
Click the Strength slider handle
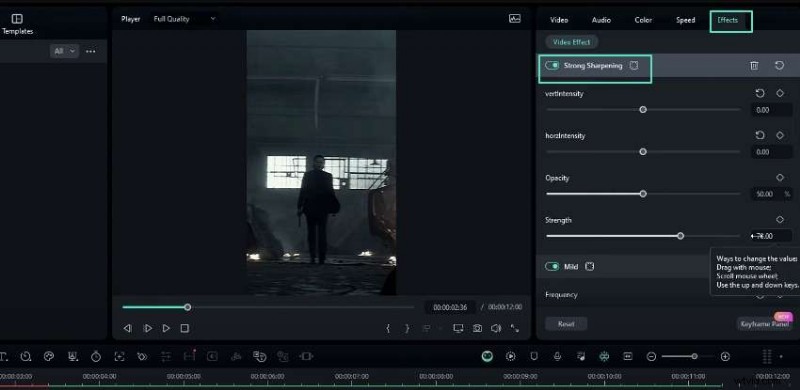(680, 236)
